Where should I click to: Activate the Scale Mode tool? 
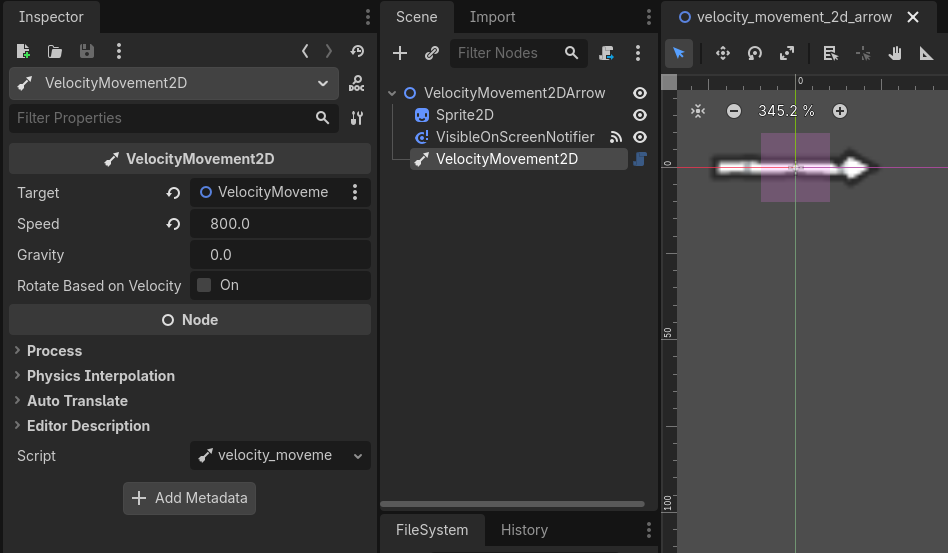(787, 53)
